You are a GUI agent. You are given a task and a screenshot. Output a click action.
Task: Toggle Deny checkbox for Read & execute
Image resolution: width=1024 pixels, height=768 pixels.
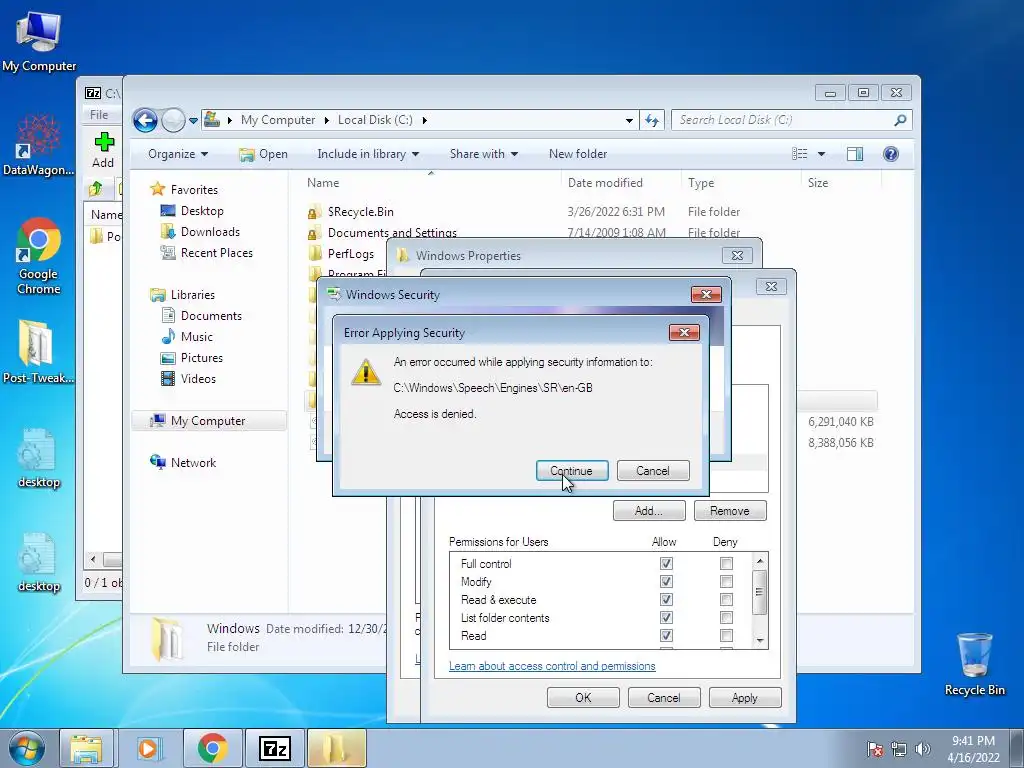[x=726, y=600]
